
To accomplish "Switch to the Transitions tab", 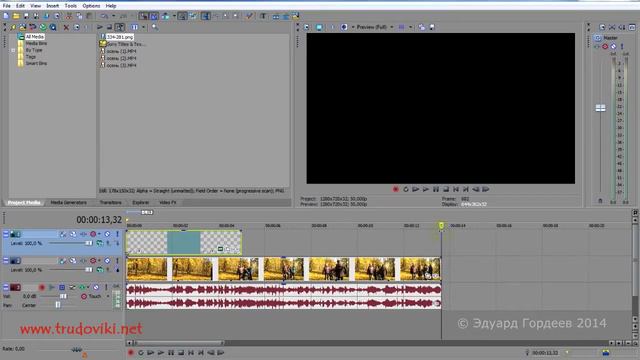I will [x=111, y=202].
